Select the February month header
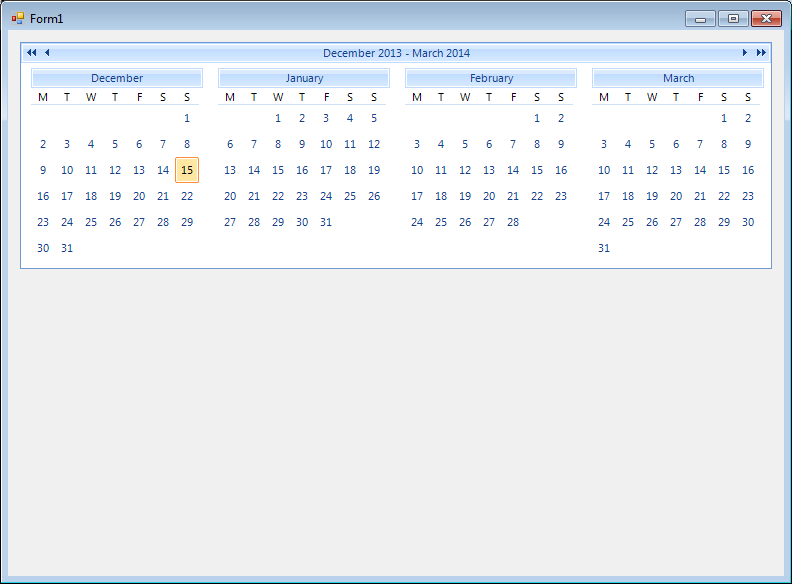The width and height of the screenshot is (794, 585). (491, 78)
